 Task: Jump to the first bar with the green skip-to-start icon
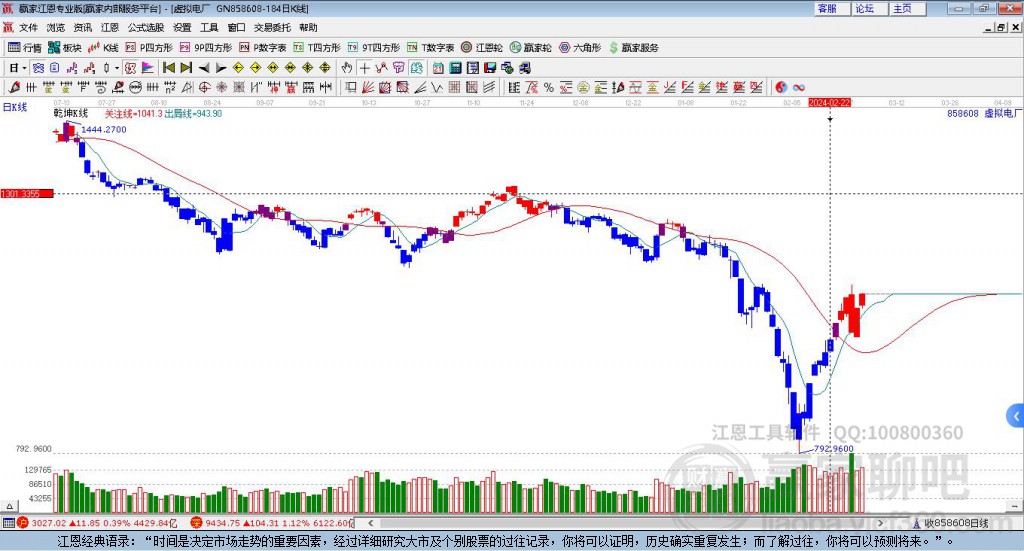(168, 68)
